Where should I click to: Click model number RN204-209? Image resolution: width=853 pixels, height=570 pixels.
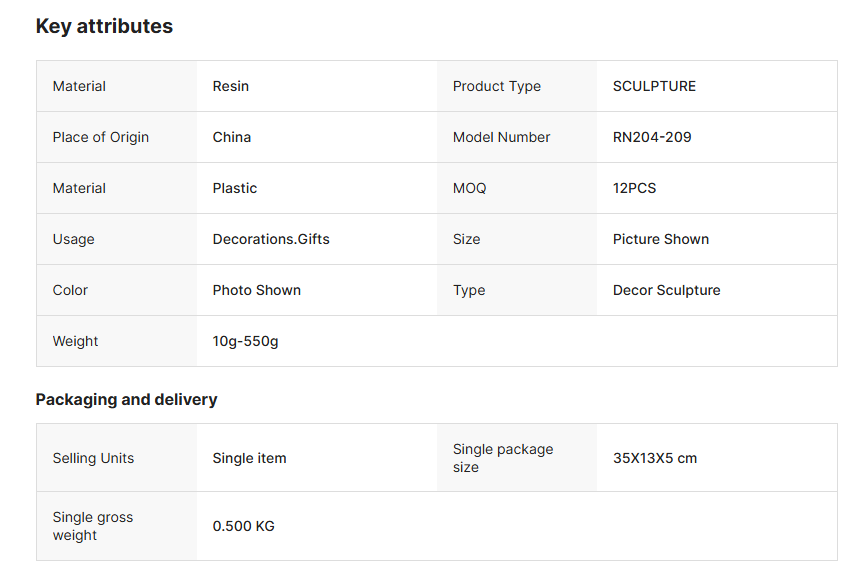[x=652, y=137]
